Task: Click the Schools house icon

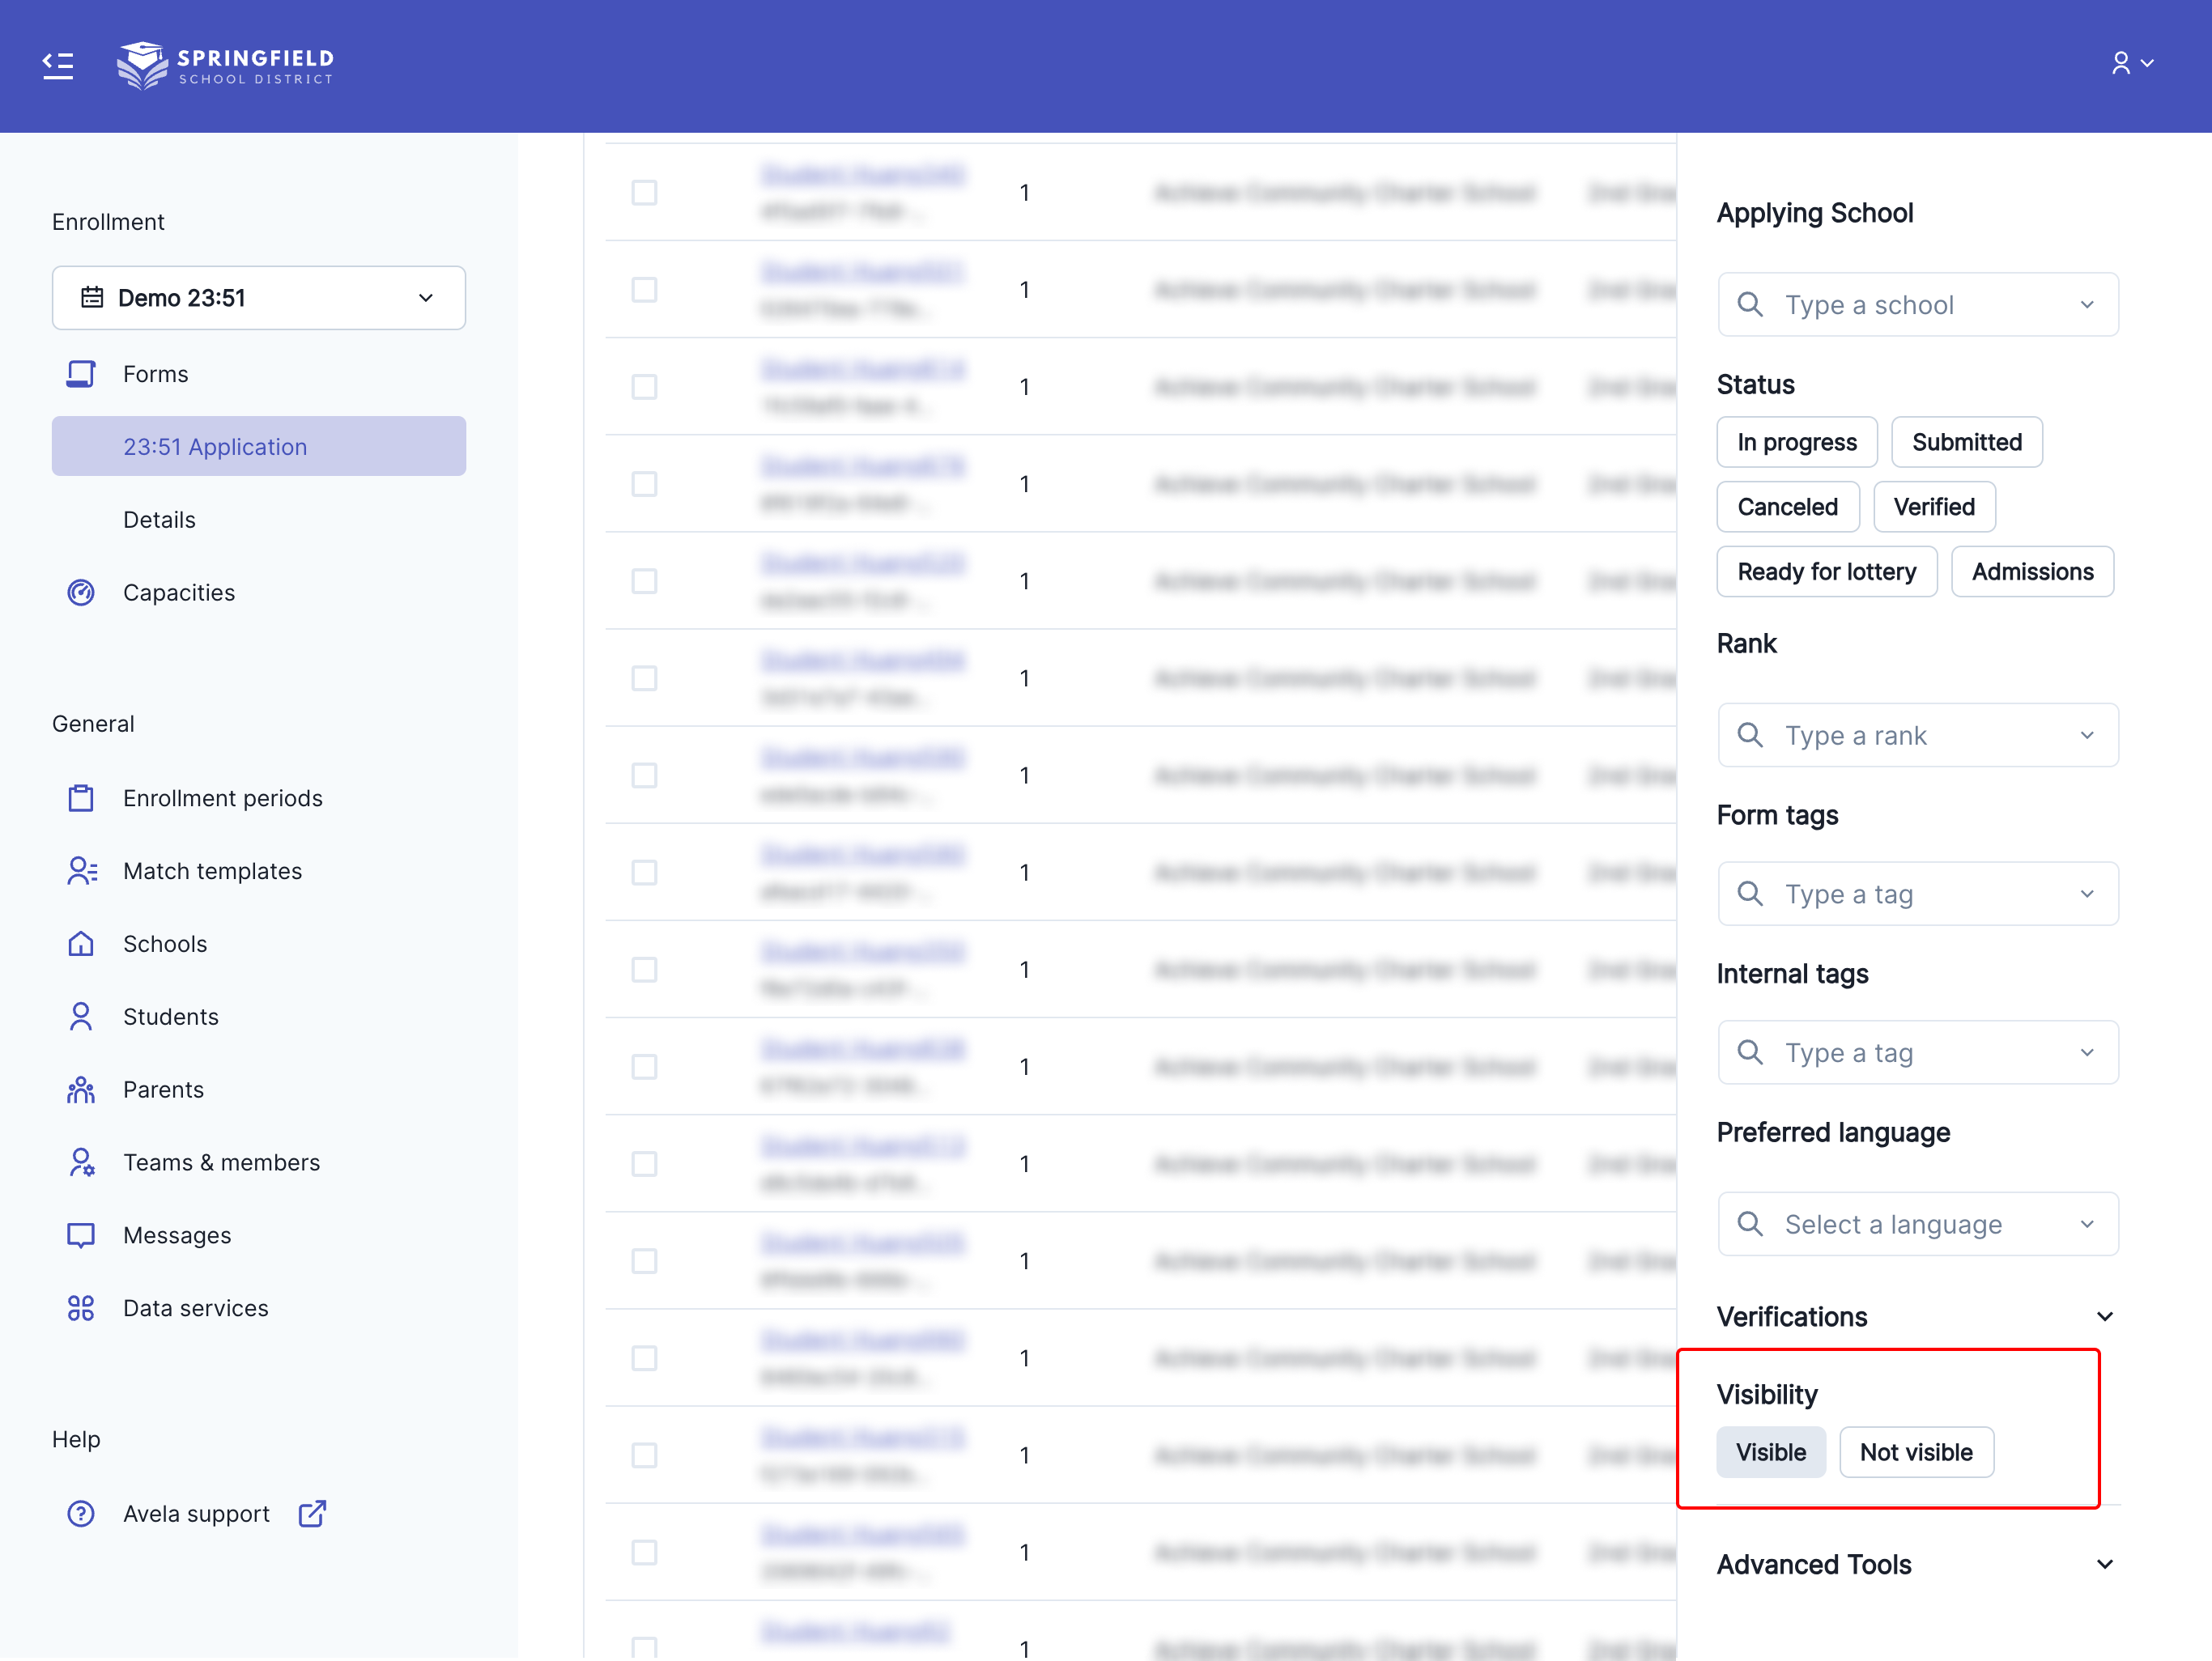Action: pyautogui.click(x=81, y=943)
